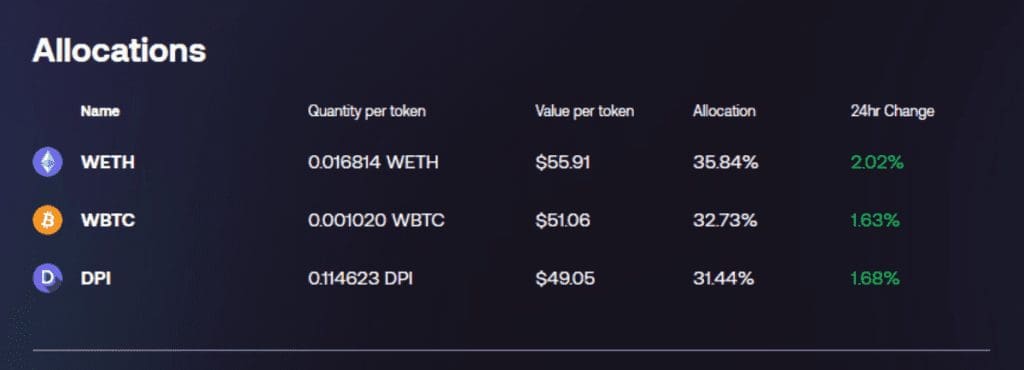Screen dimensions: 1024x370
Task: Select the WBTC token name
Action: coord(108,220)
